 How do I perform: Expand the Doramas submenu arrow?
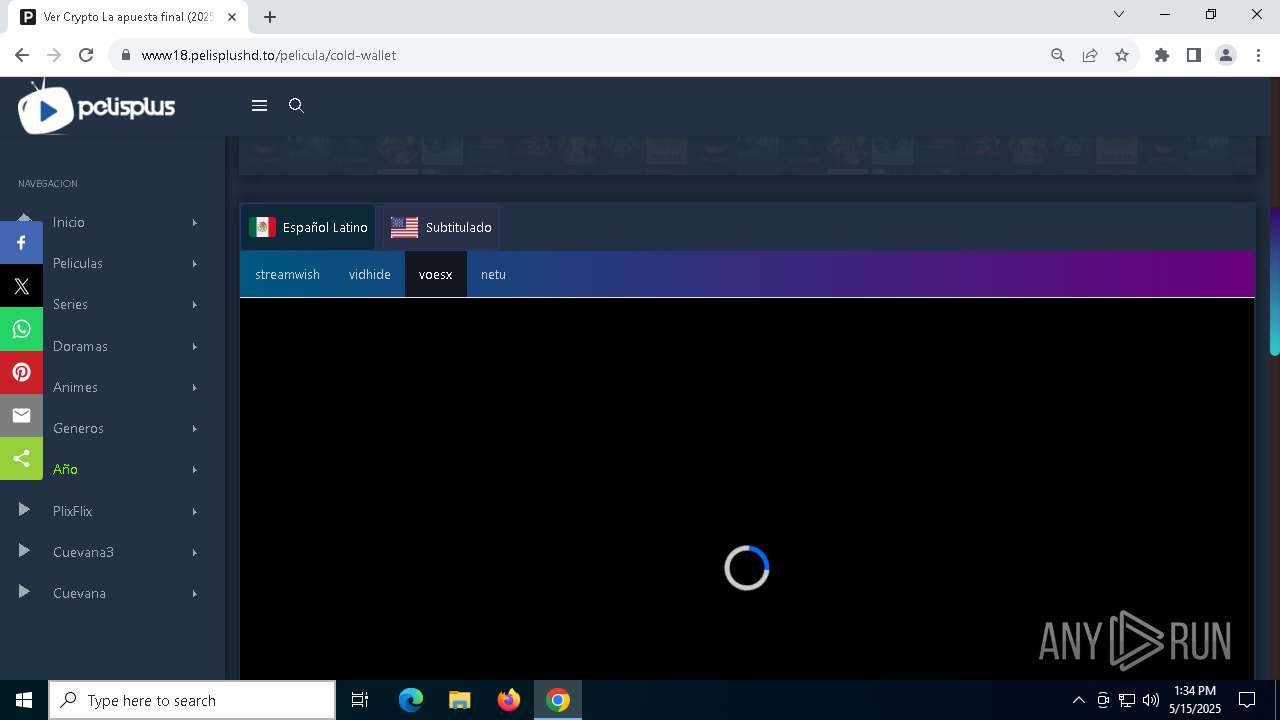click(x=195, y=346)
